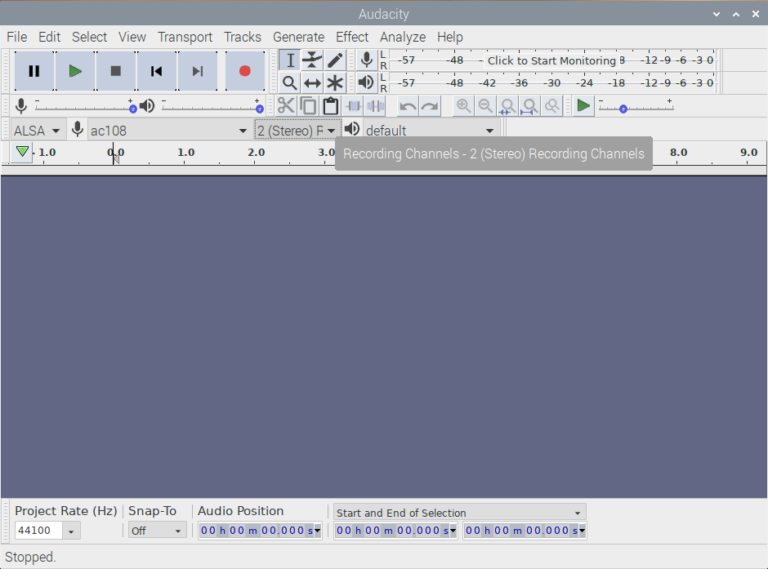768x569 pixels.
Task: Open the ALSA audio host dropdown
Action: coord(37,130)
